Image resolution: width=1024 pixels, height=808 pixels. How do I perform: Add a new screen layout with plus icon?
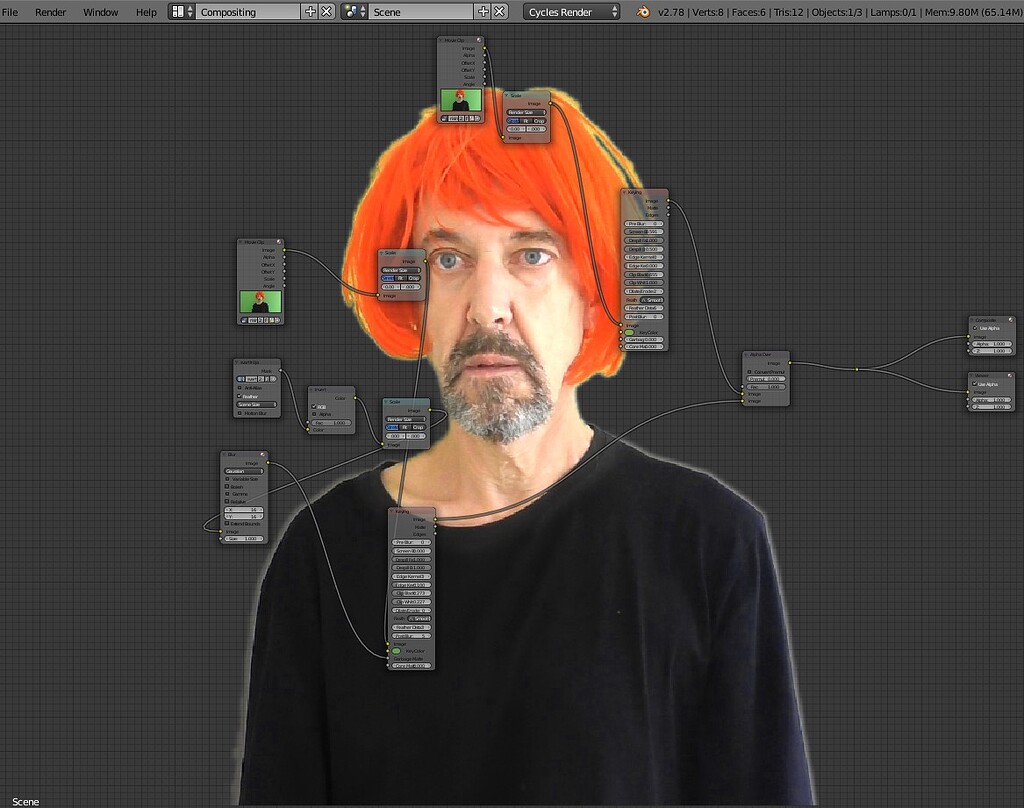pyautogui.click(x=310, y=12)
